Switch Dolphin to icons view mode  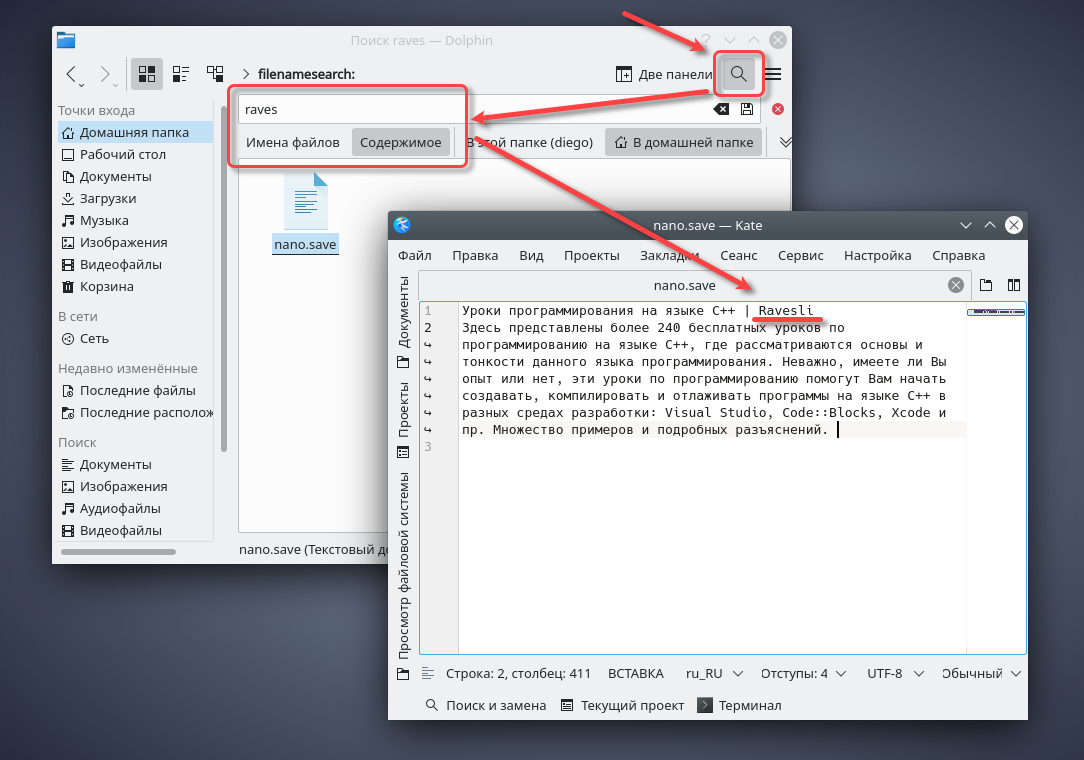point(147,73)
